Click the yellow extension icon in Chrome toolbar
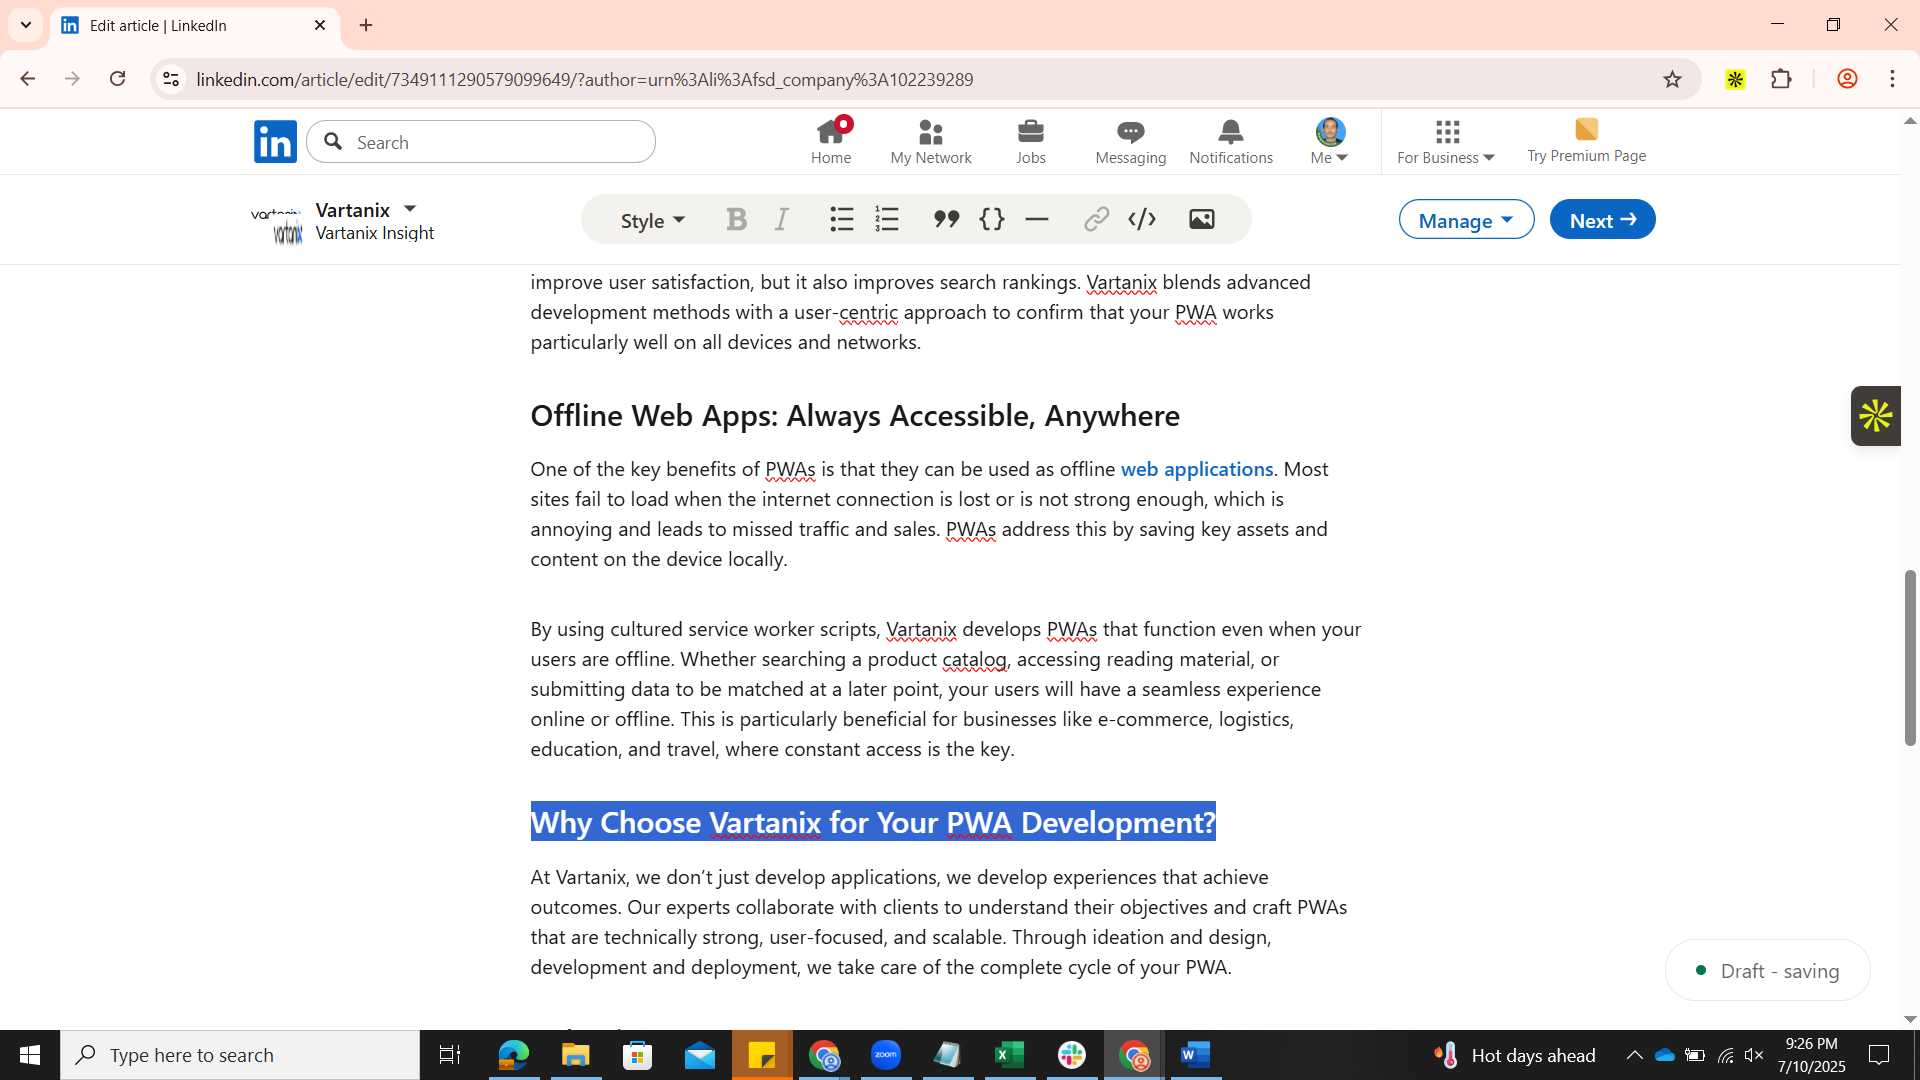 (x=1735, y=79)
